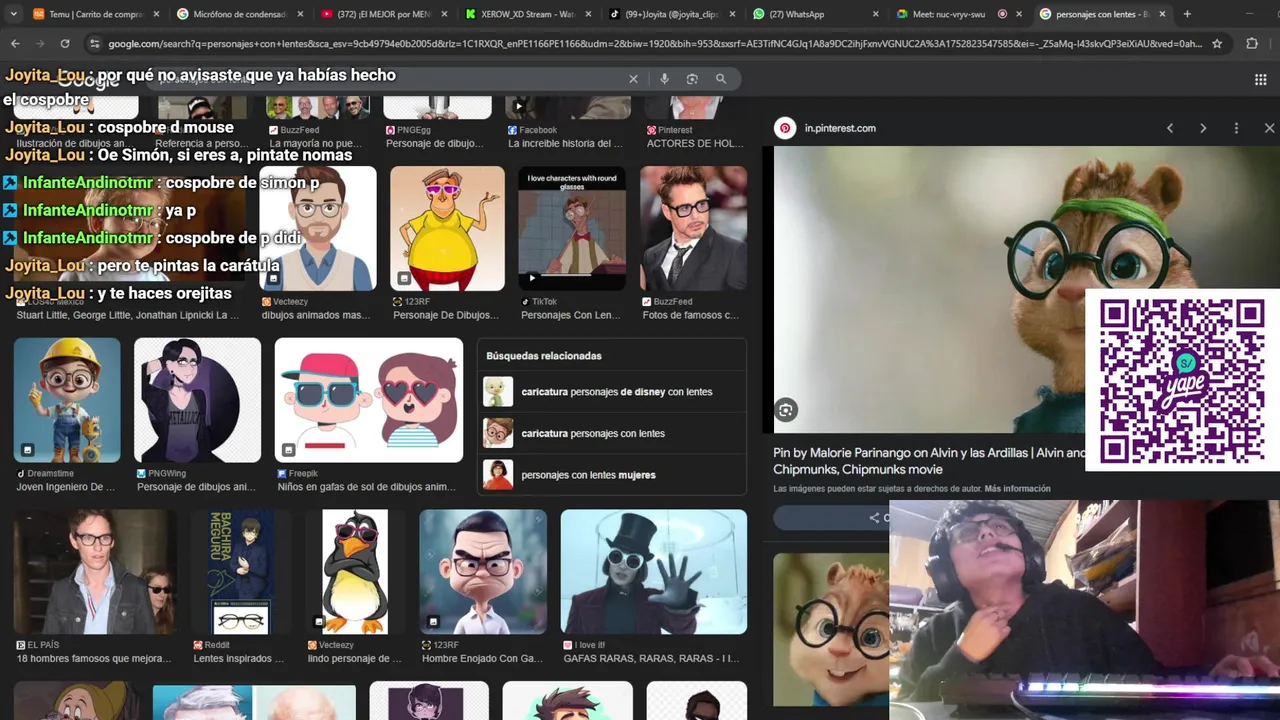
Task: Open the EL PAÍS famous men thumbnail
Action: (95, 572)
